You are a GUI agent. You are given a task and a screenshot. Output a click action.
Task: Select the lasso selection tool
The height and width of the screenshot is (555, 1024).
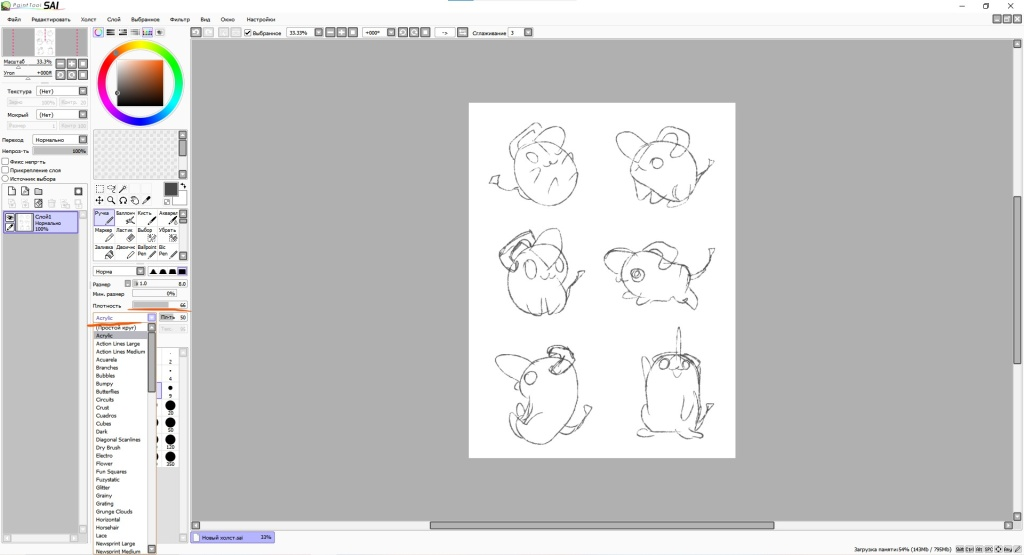click(111, 189)
